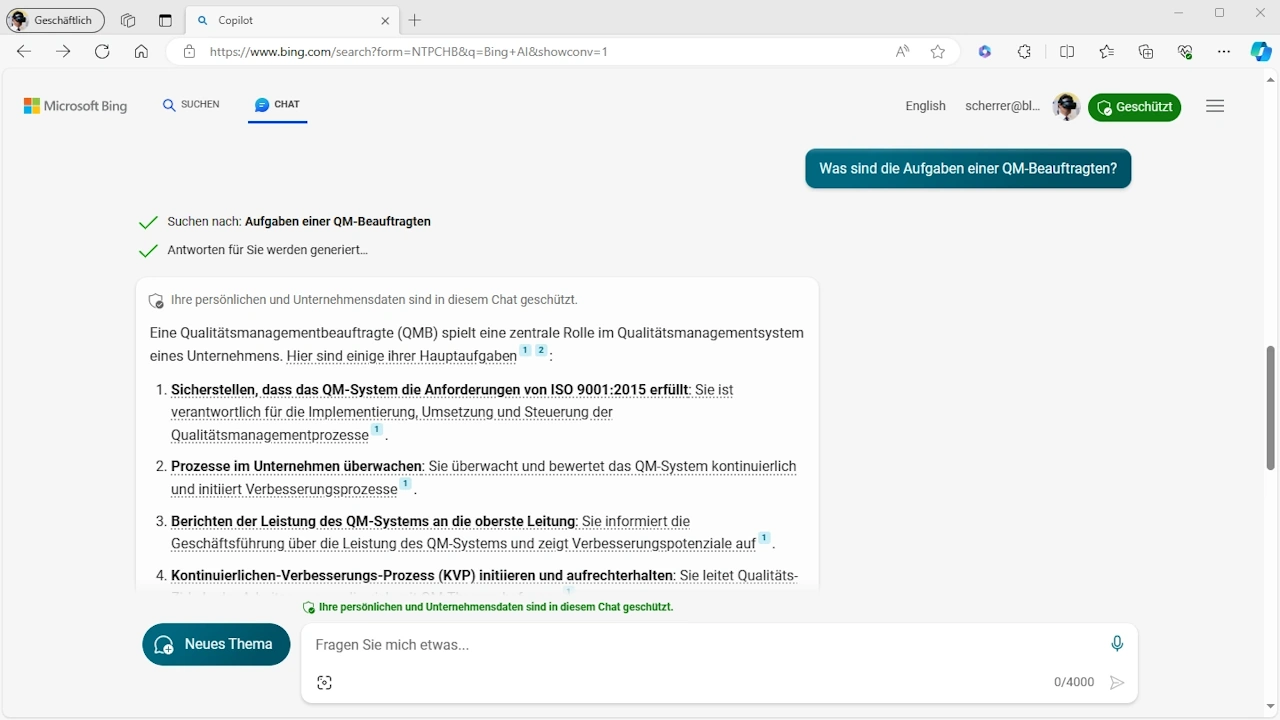Select the CHAT tab
1280x720 pixels.
(x=277, y=104)
